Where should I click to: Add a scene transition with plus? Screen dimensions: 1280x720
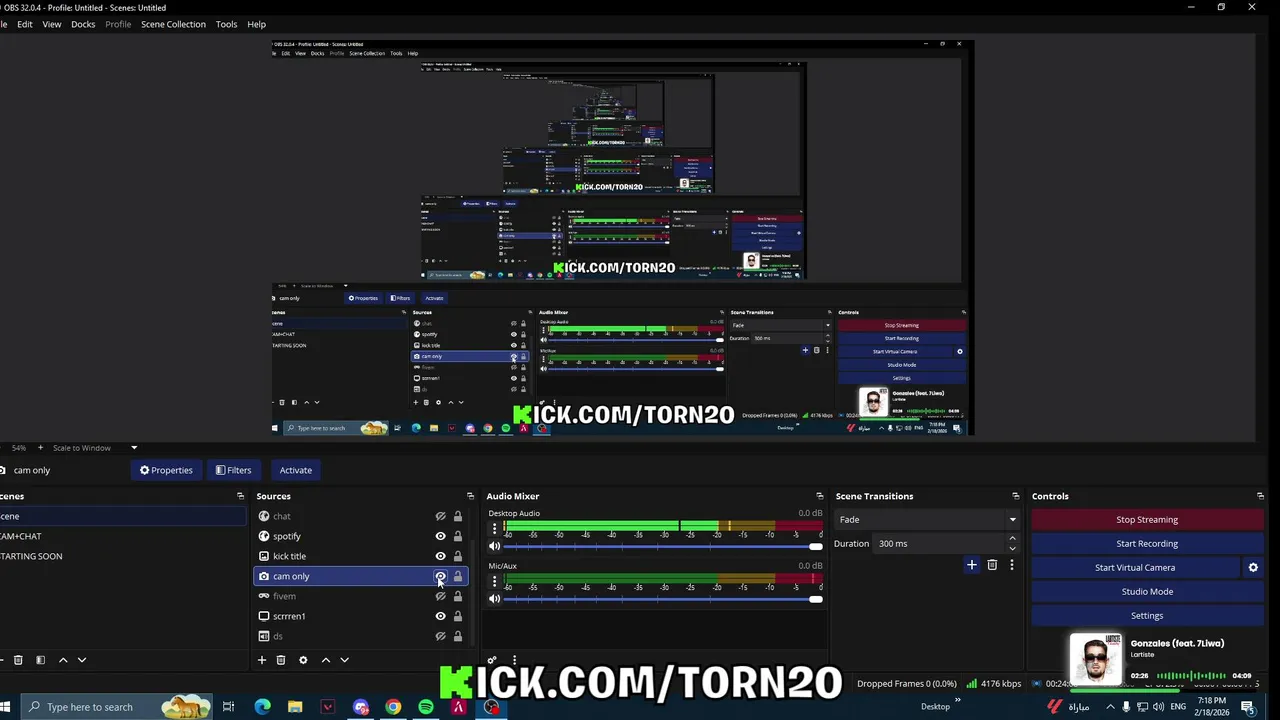coord(971,565)
